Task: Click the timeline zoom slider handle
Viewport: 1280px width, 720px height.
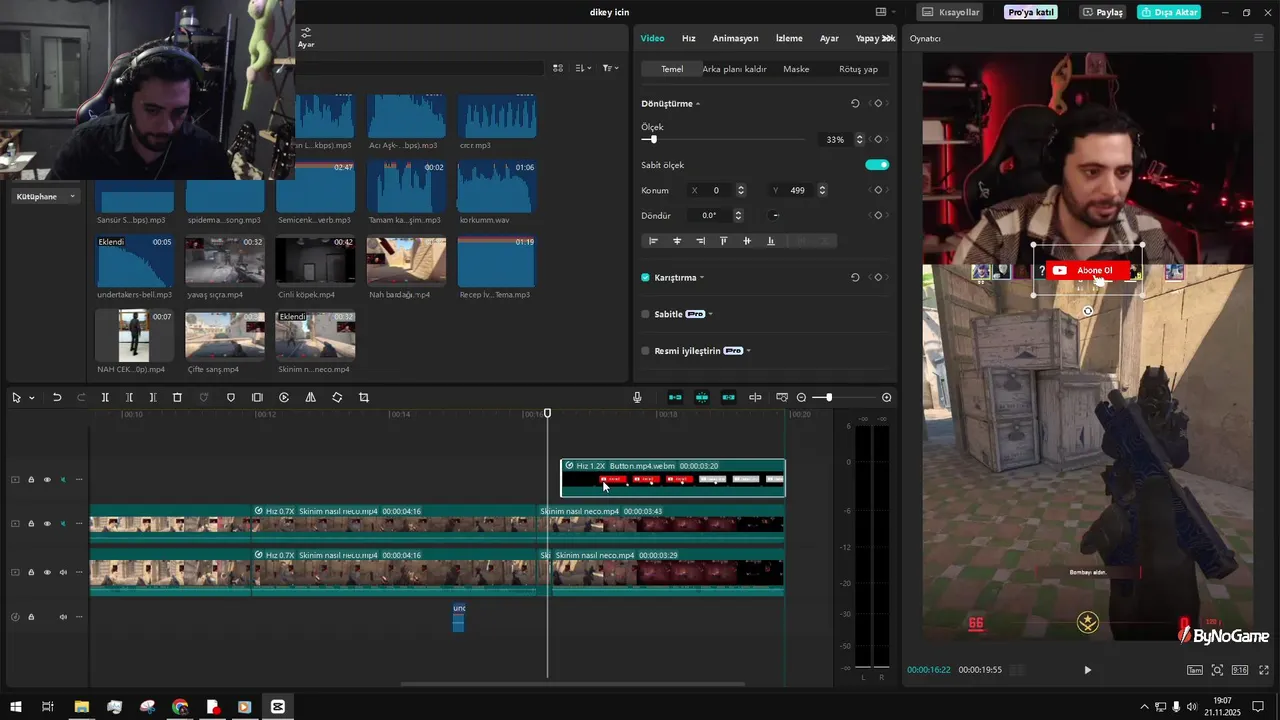Action: (x=828, y=397)
